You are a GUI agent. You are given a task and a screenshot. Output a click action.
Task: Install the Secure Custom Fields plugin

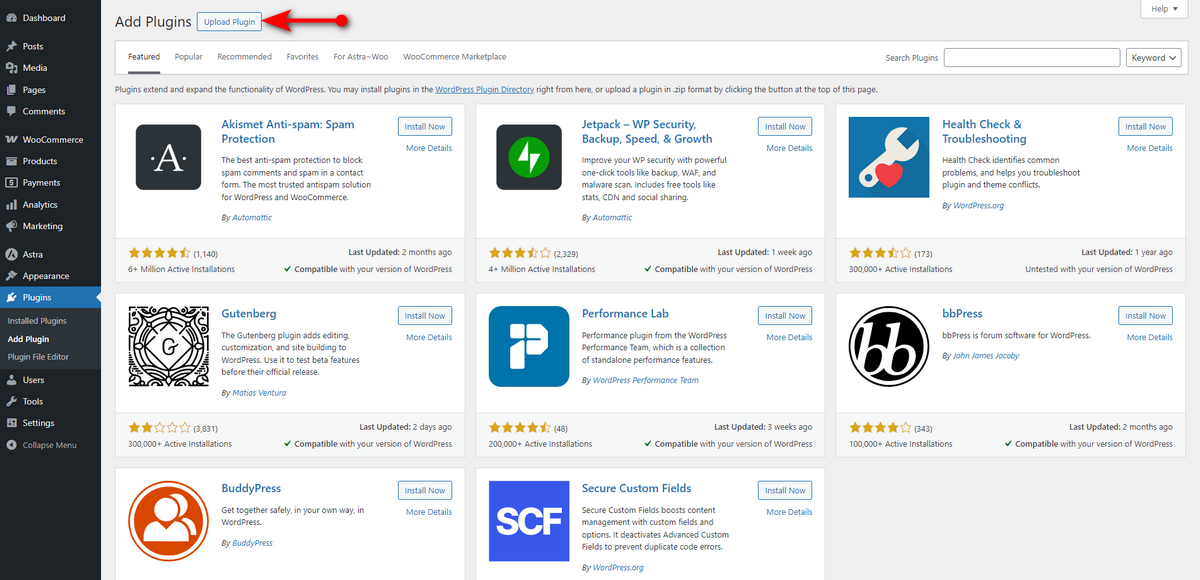785,491
